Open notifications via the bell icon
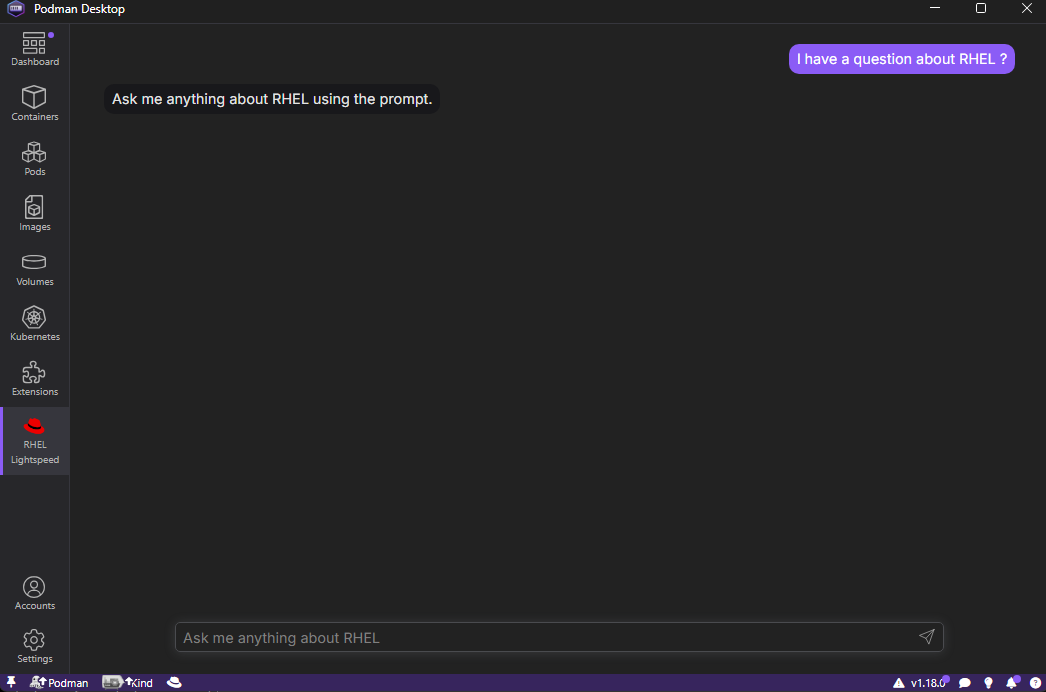The image size is (1046, 692). [1012, 683]
